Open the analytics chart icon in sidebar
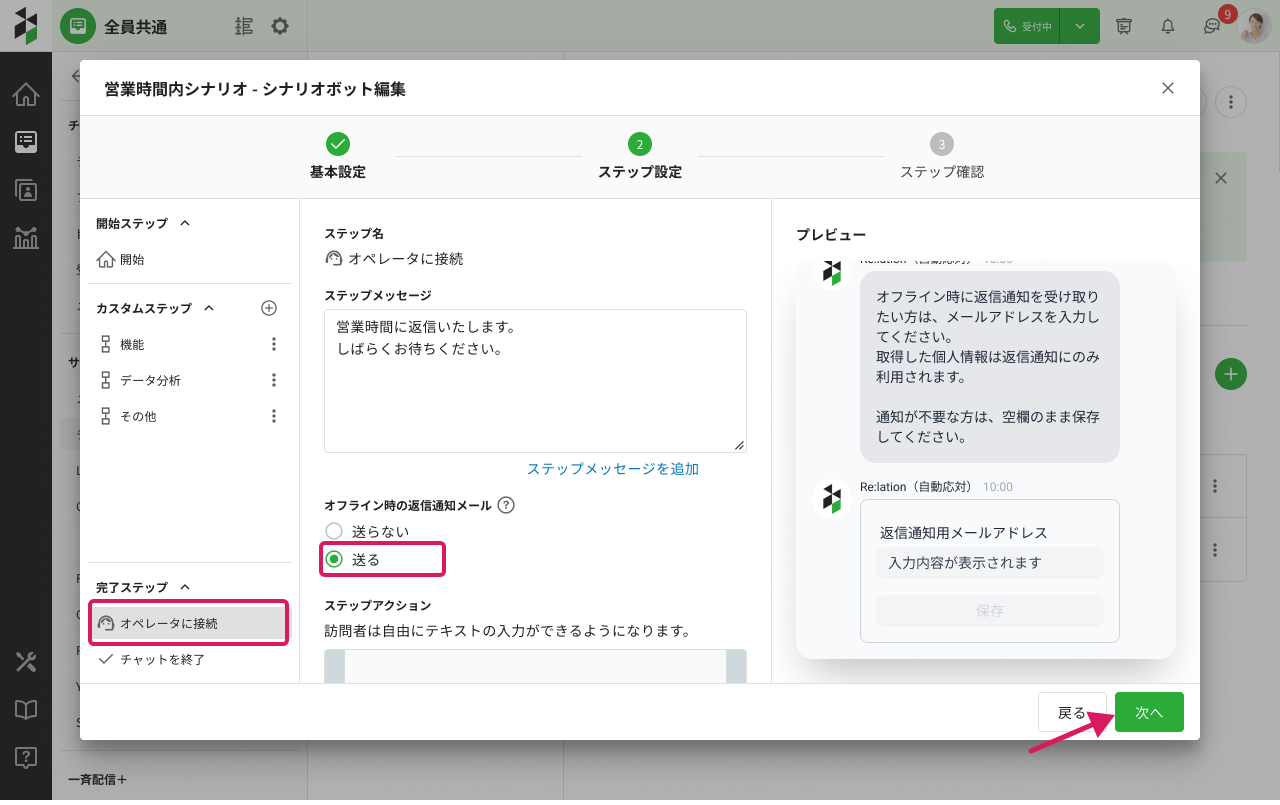The image size is (1280, 805). coord(26,237)
